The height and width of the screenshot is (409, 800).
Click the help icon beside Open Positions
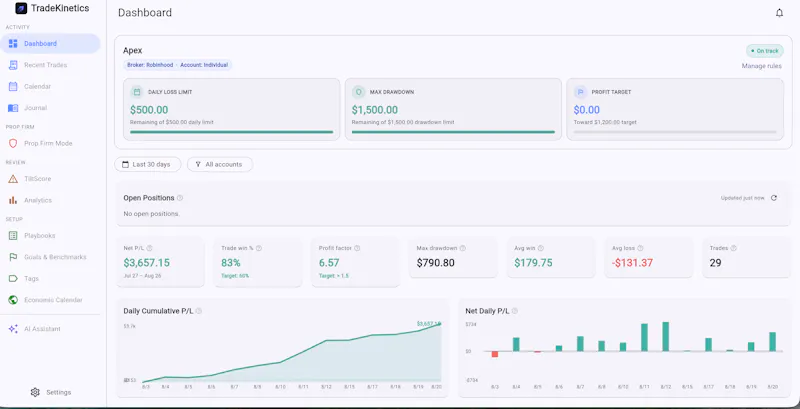(x=180, y=198)
